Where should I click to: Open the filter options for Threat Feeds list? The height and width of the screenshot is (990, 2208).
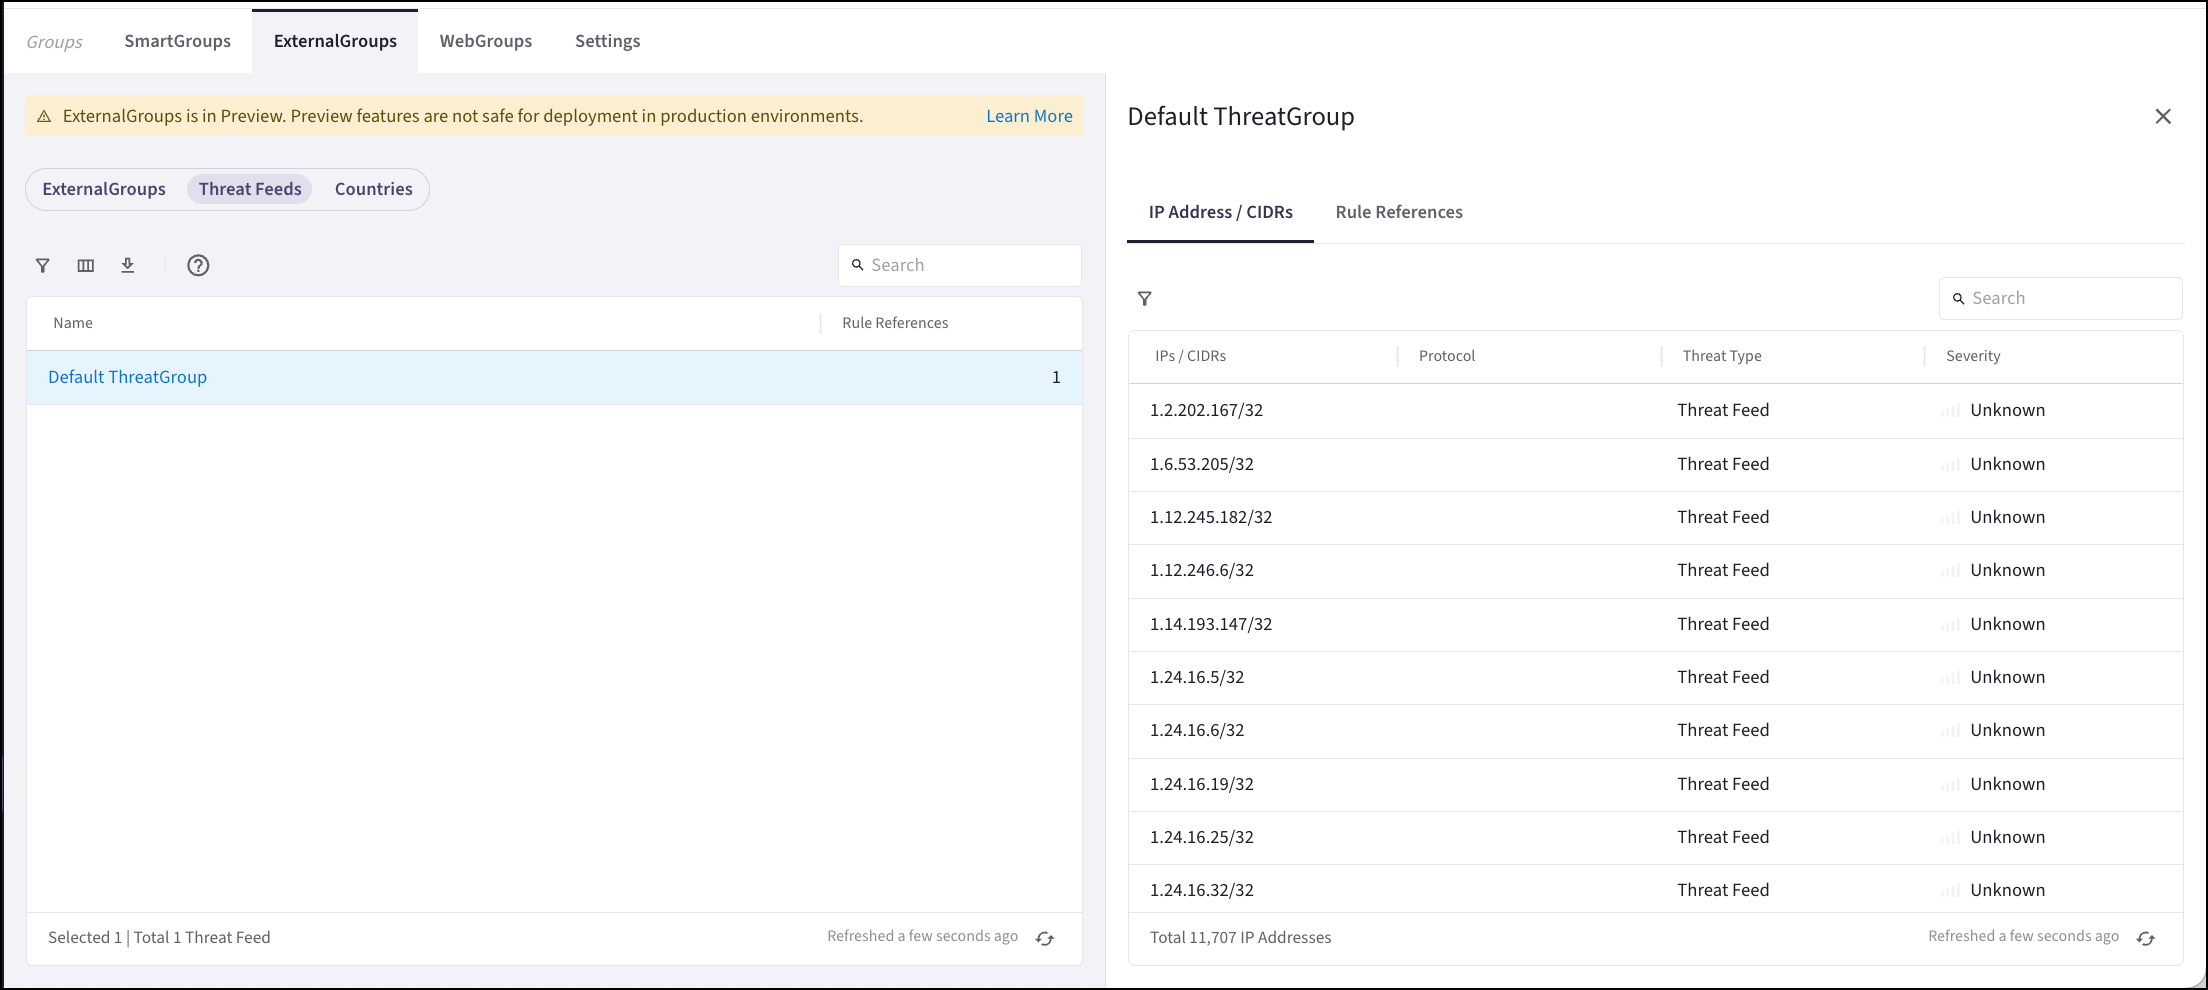pyautogui.click(x=42, y=265)
